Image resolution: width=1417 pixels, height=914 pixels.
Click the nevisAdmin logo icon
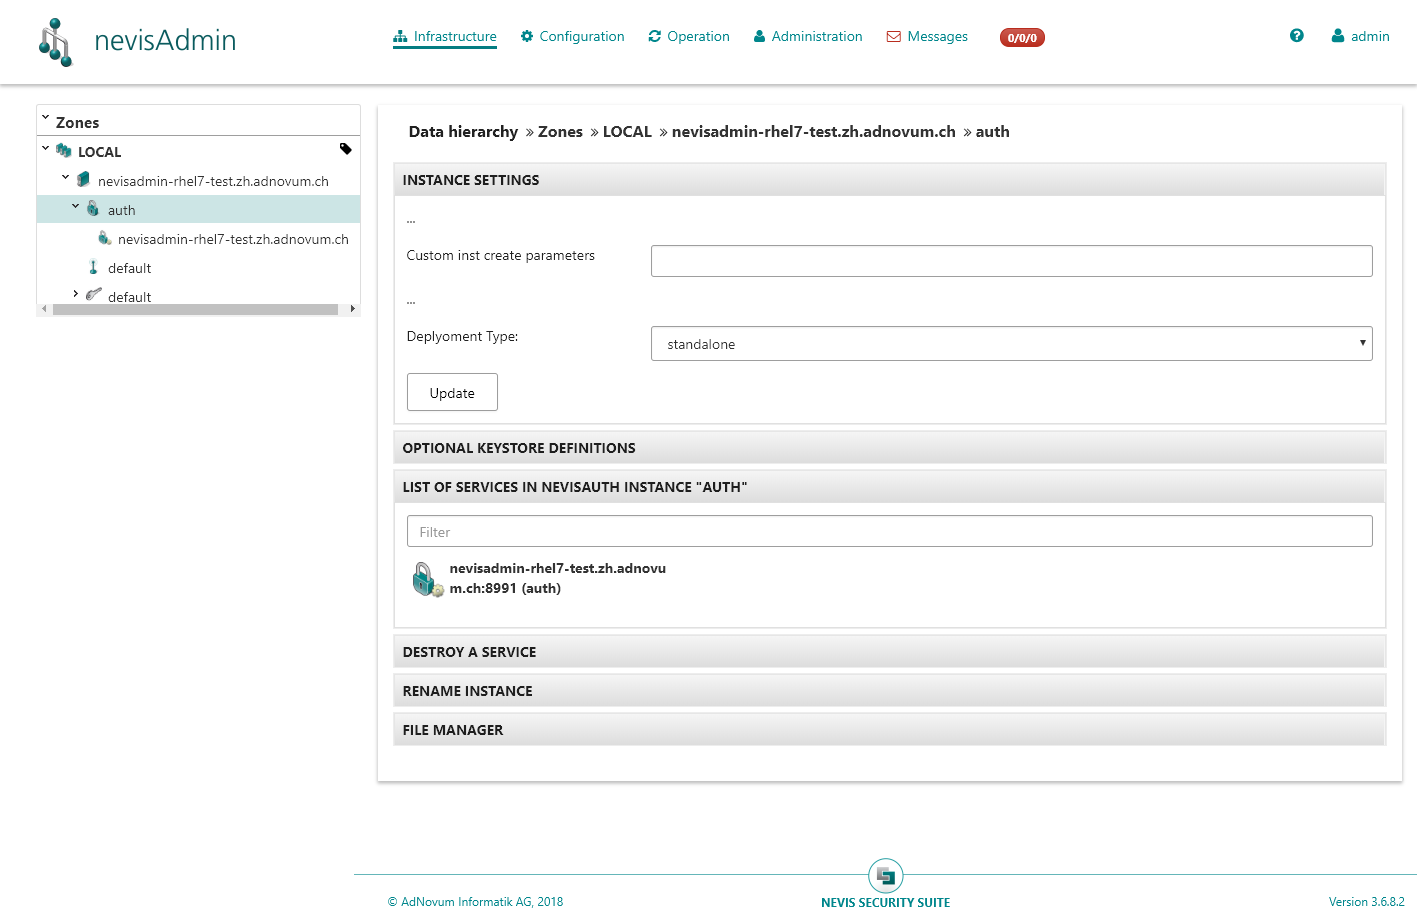click(x=56, y=42)
